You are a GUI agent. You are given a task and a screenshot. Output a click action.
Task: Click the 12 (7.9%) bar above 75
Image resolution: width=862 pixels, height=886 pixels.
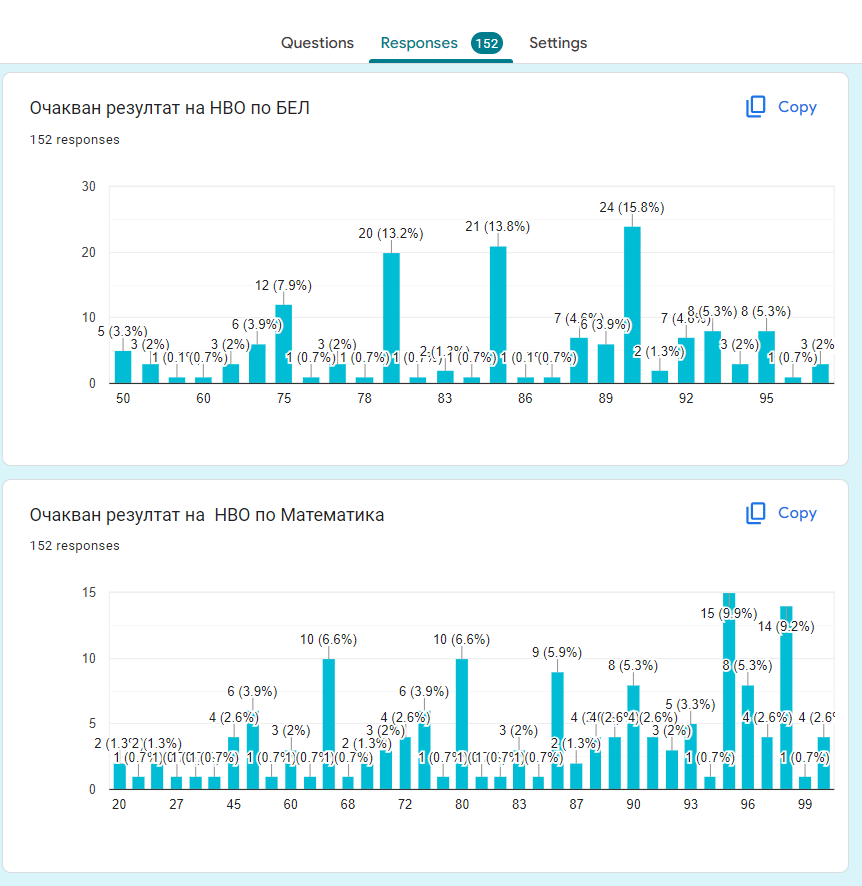pos(284,344)
